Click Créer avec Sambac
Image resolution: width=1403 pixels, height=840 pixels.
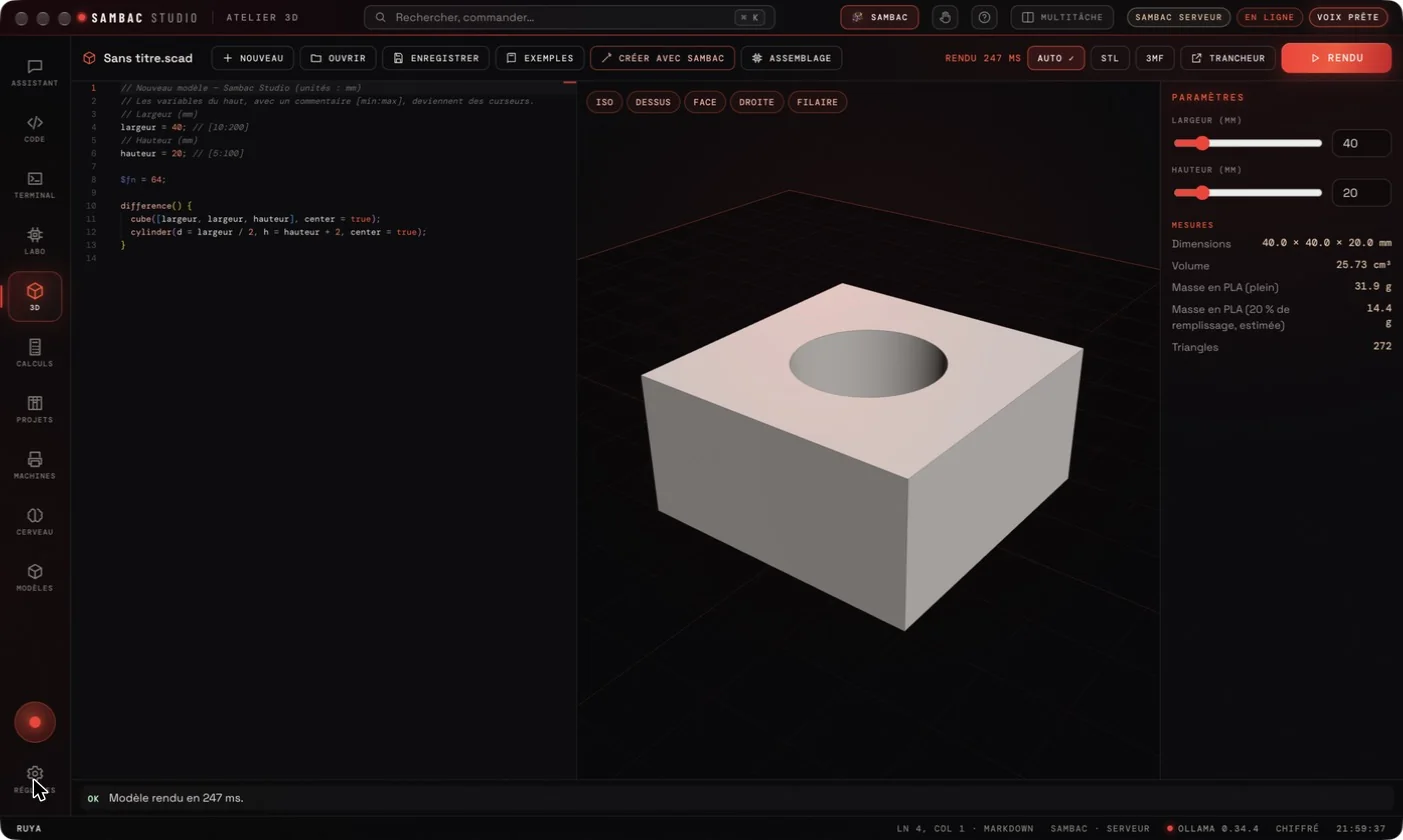pyautogui.click(x=662, y=58)
